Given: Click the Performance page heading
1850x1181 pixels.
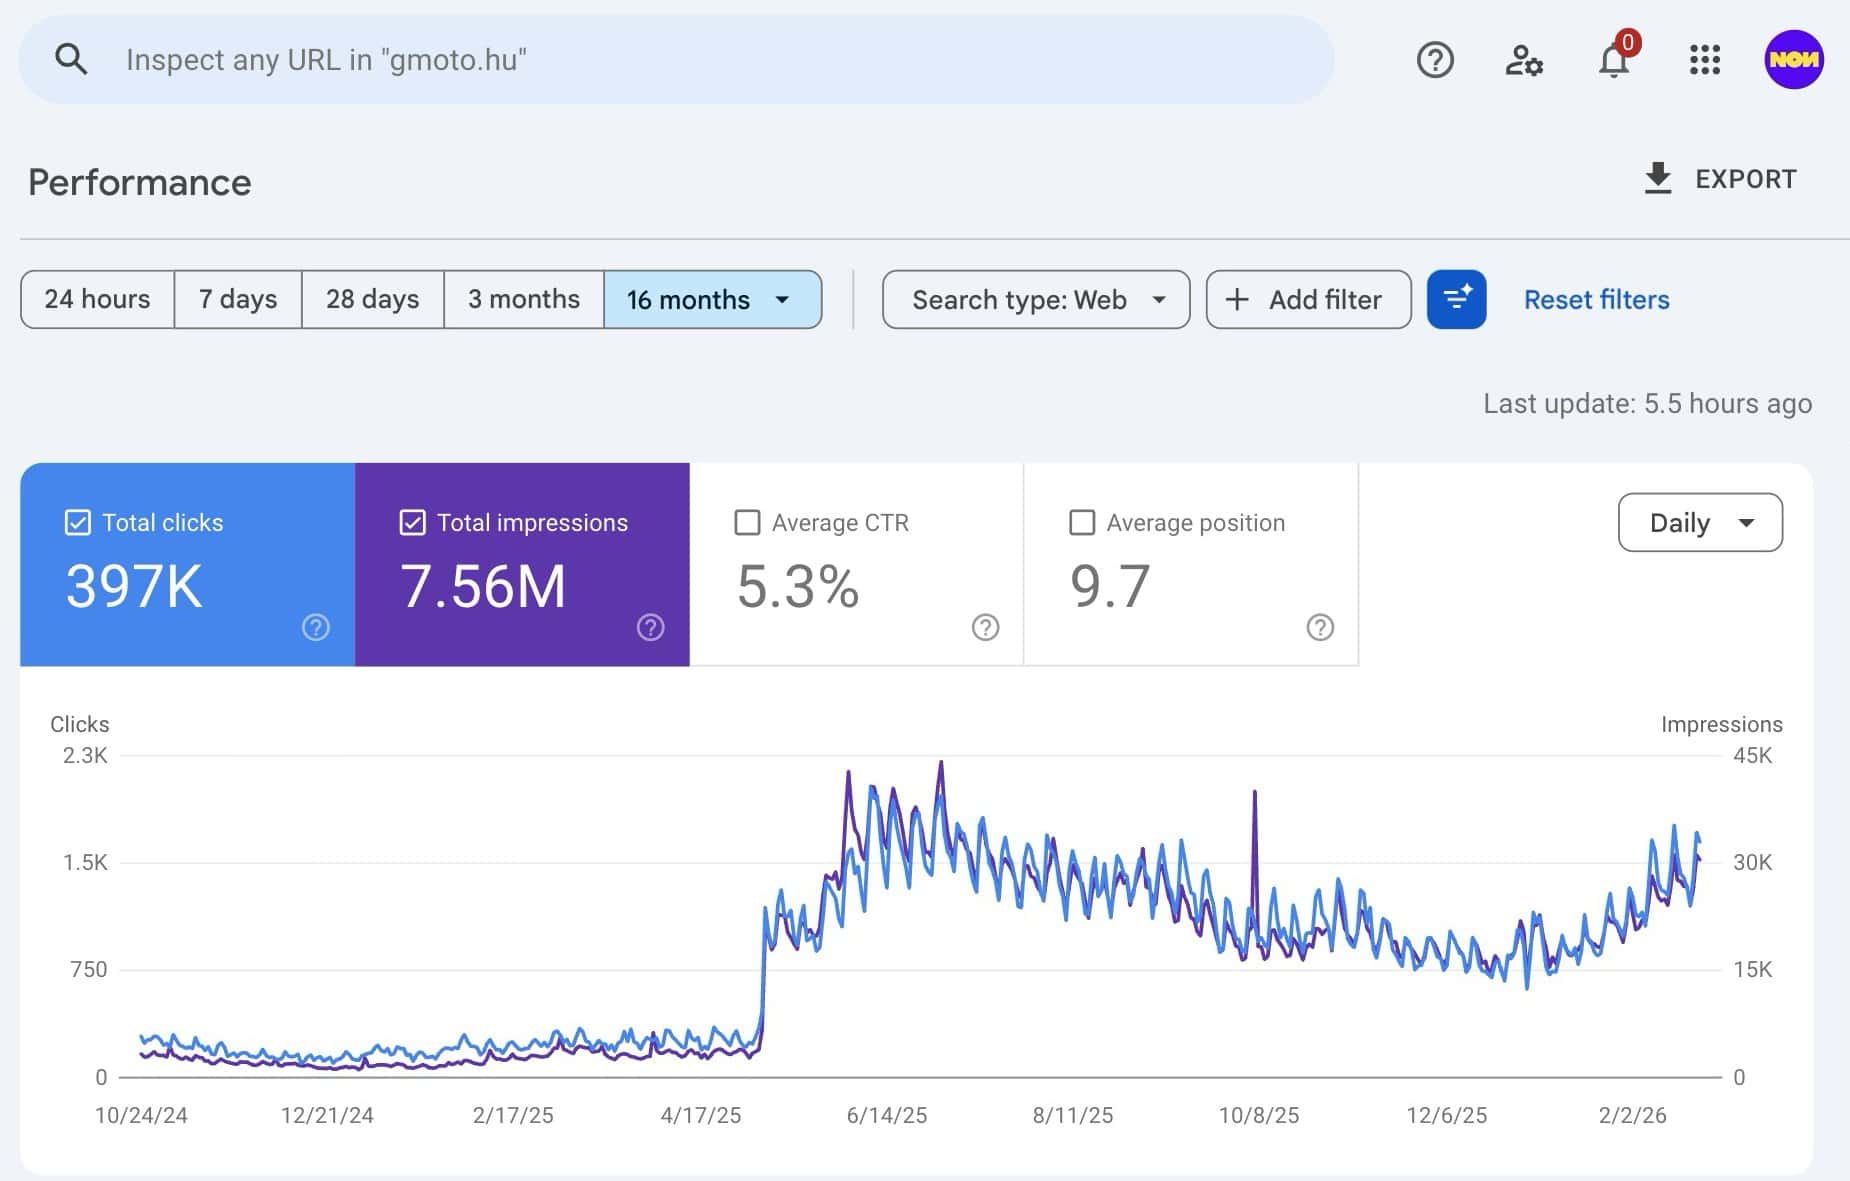Looking at the screenshot, I should click(140, 182).
